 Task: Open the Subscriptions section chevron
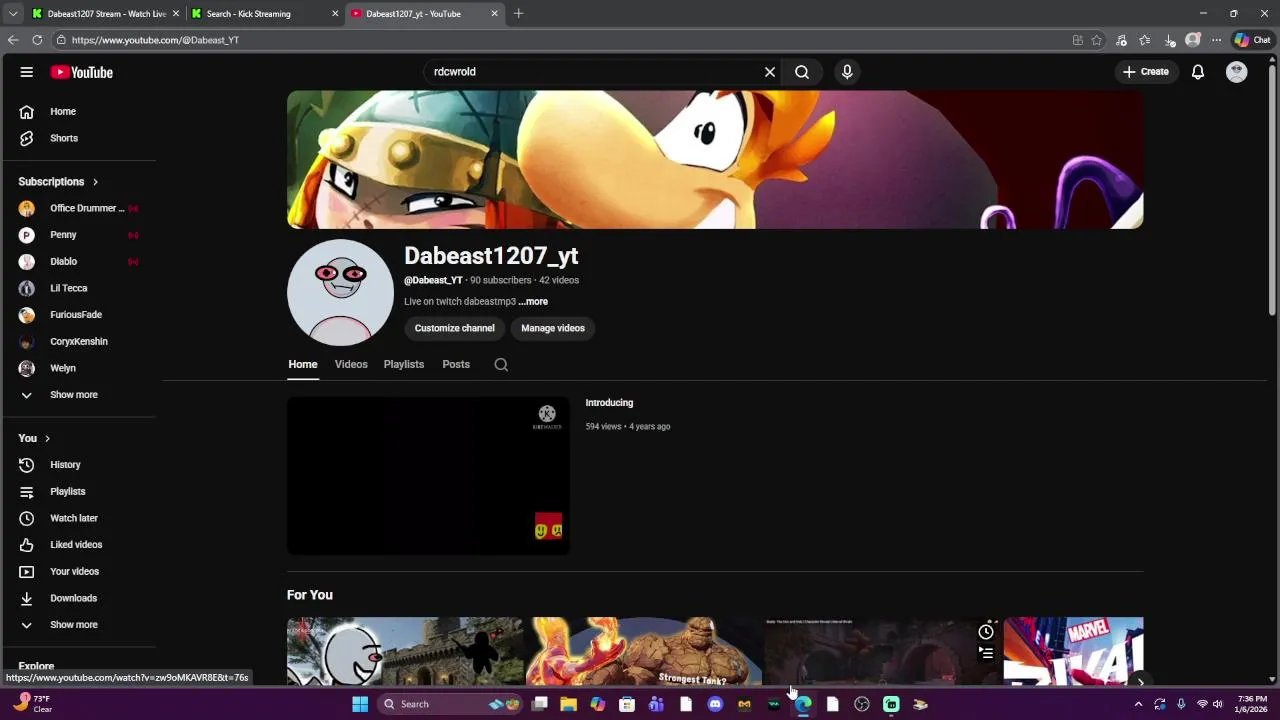(x=95, y=182)
